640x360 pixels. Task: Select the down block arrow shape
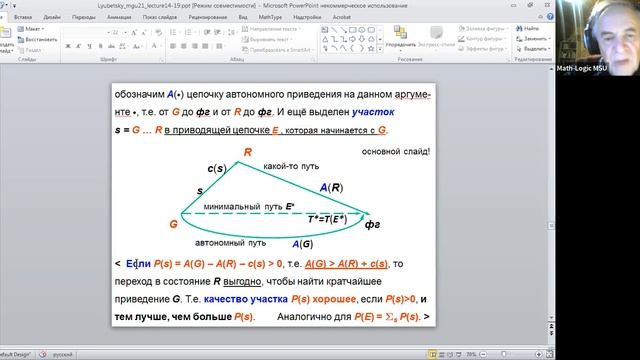pyautogui.click(x=362, y=39)
